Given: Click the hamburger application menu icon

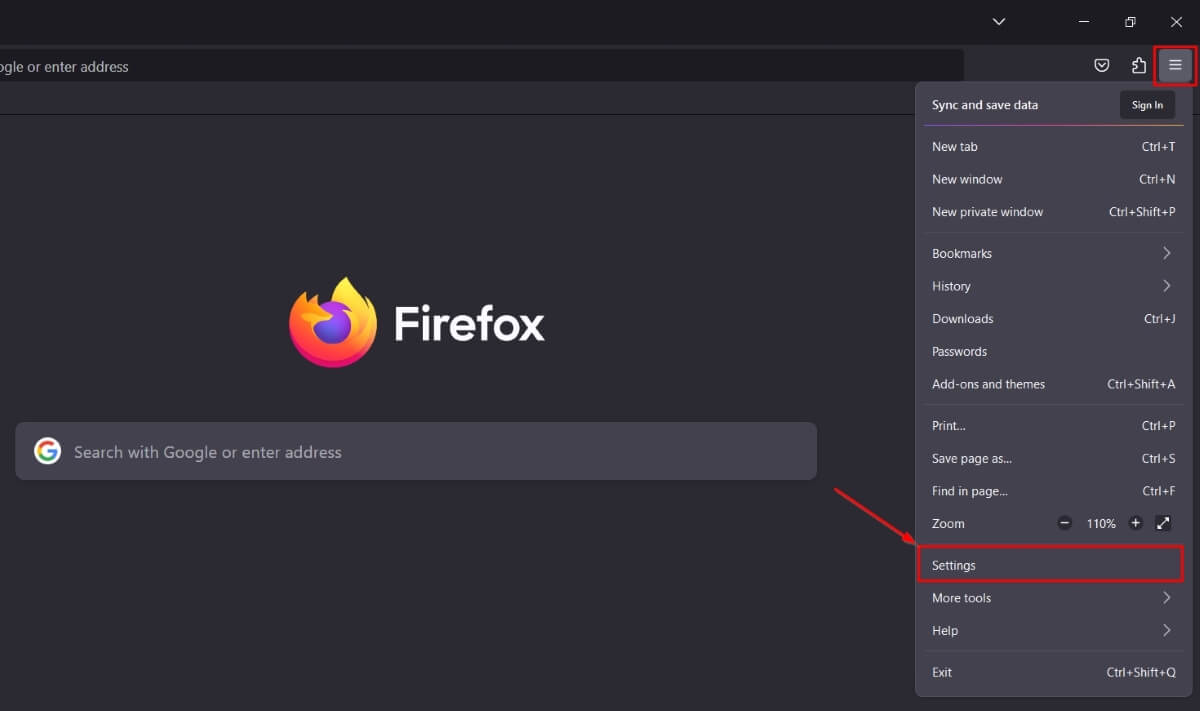Looking at the screenshot, I should (x=1174, y=65).
